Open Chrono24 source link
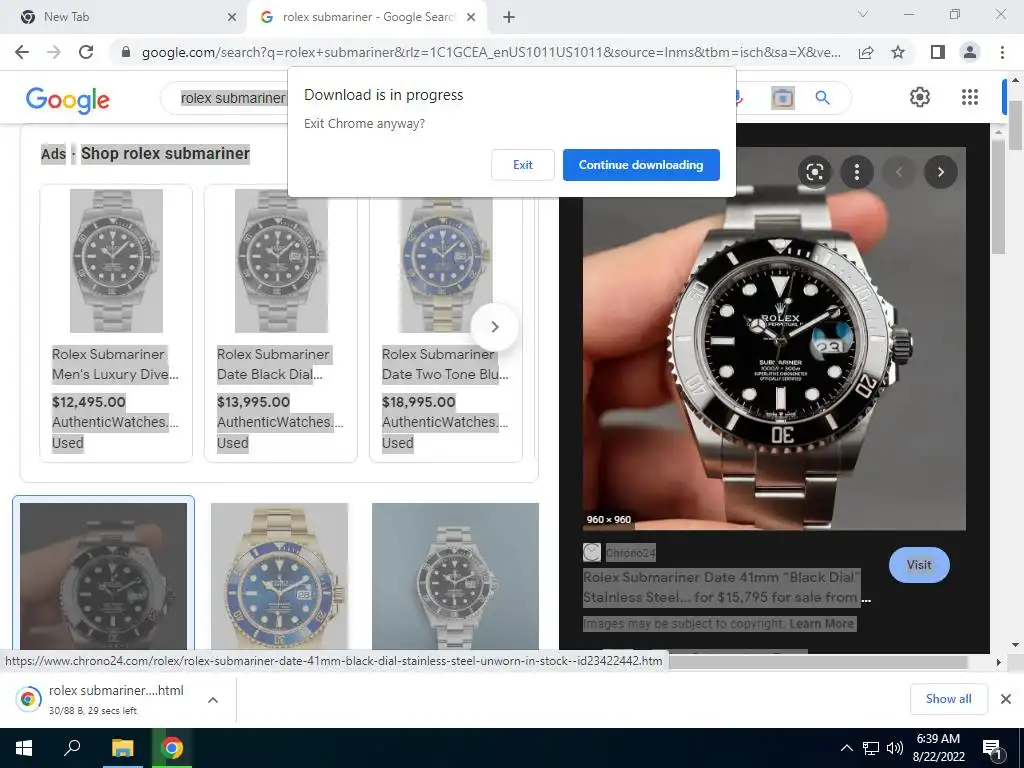The image size is (1024, 768). pyautogui.click(x=630, y=553)
